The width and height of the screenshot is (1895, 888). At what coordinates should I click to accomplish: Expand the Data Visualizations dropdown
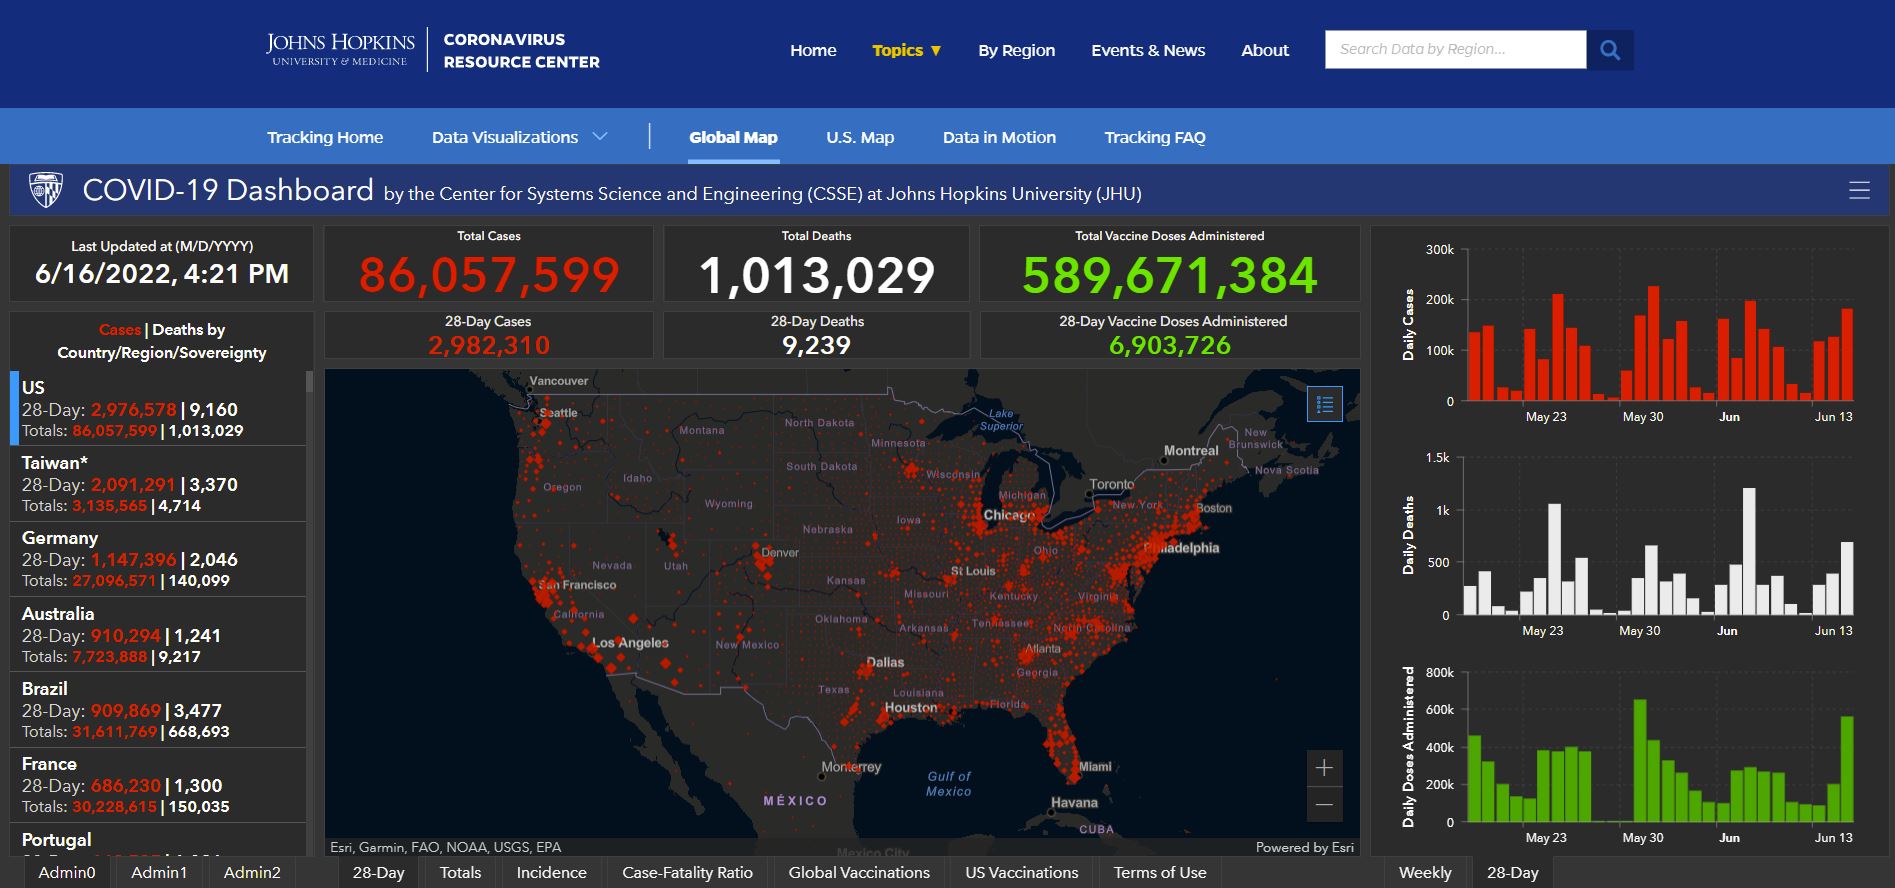[519, 137]
